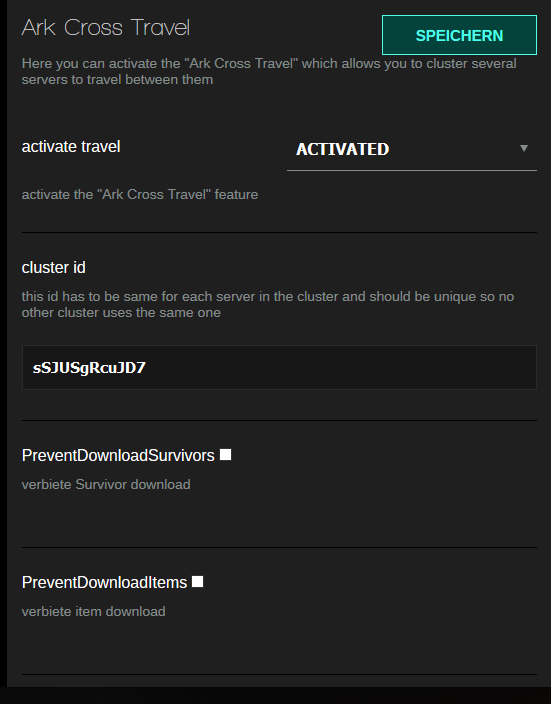551x704 pixels.
Task: Click the "activate travel" label
Action: pos(71,147)
